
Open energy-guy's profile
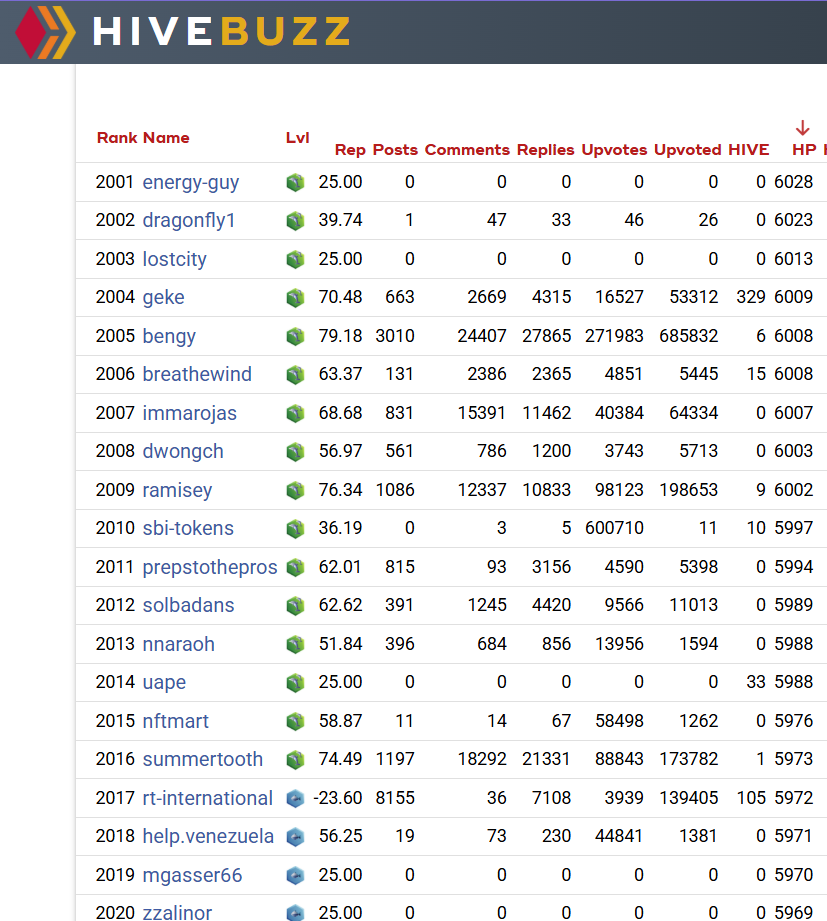click(x=191, y=183)
